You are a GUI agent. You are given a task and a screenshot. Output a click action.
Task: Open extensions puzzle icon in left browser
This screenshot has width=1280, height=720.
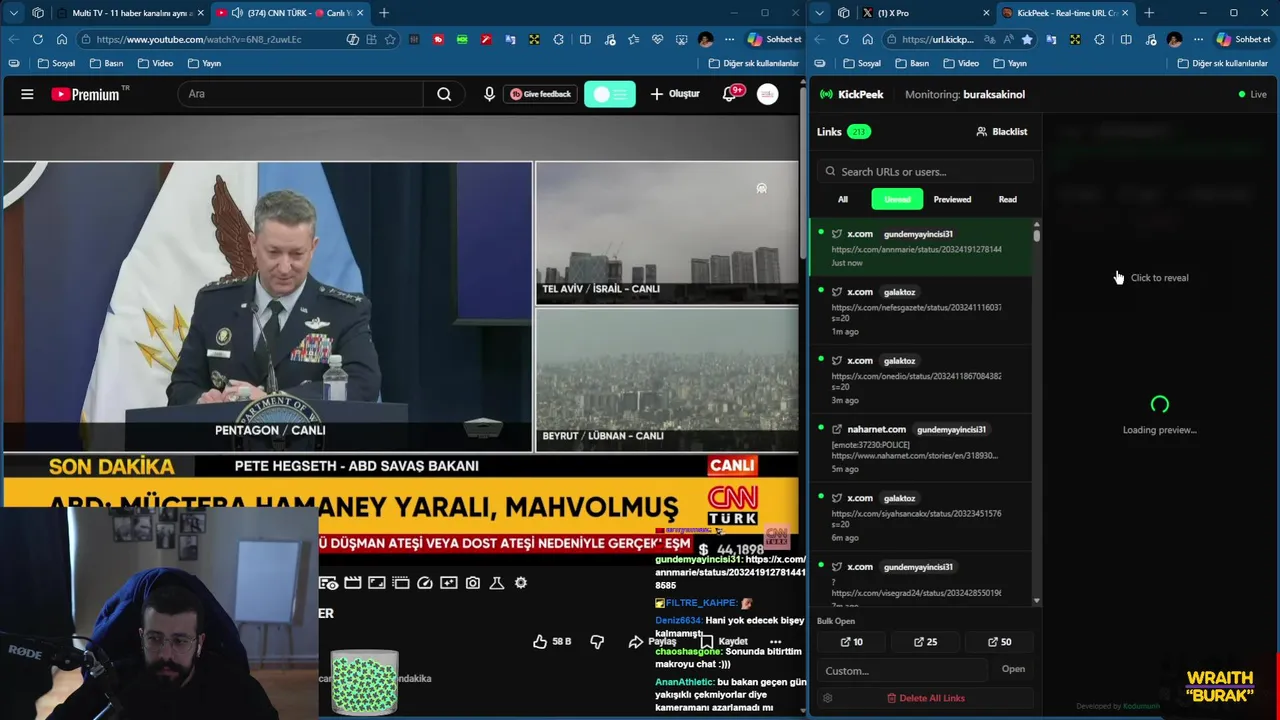(x=558, y=39)
